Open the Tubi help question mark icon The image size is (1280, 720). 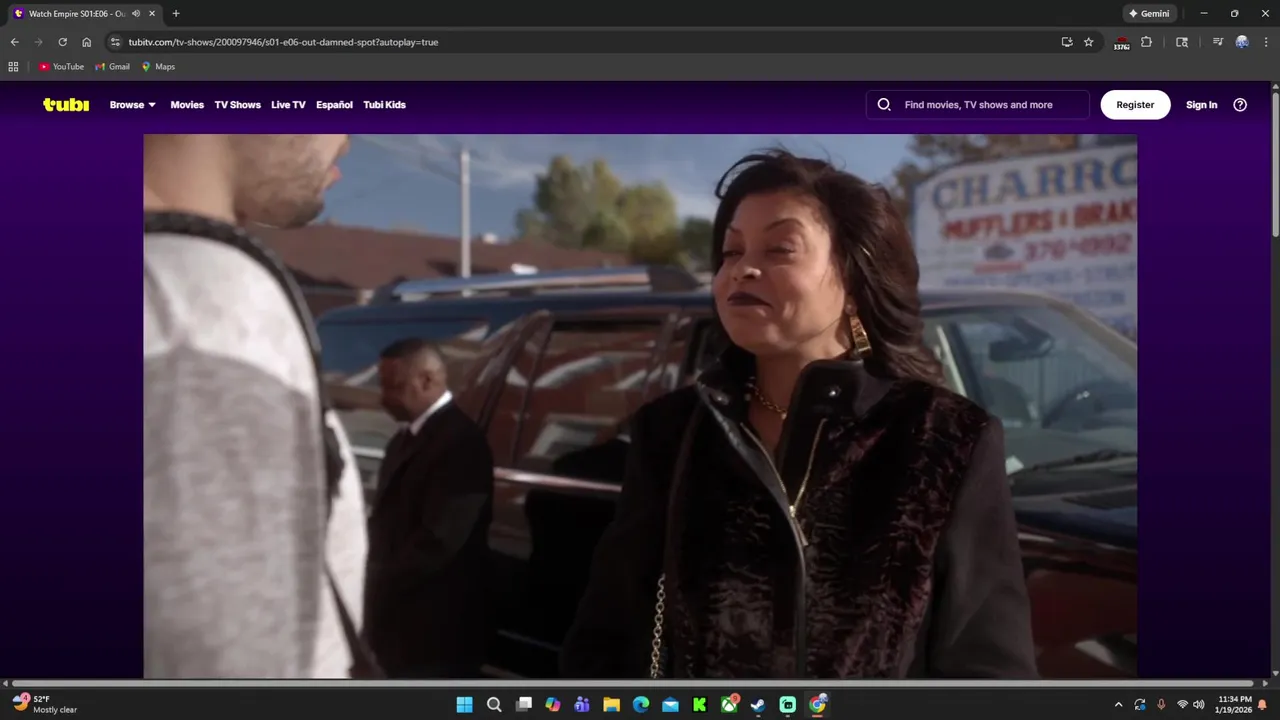pos(1240,104)
